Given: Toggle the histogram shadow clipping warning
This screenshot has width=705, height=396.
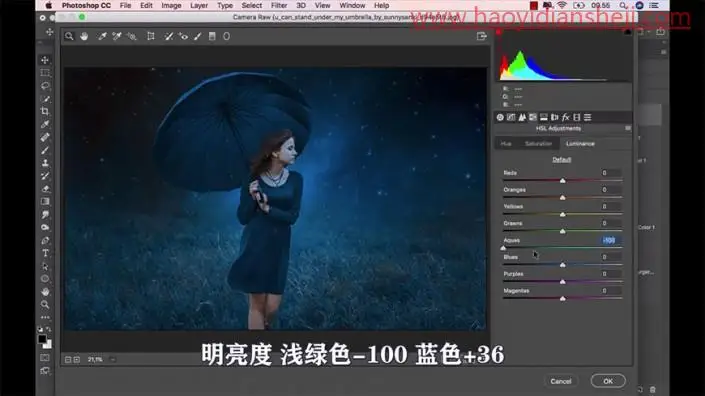Looking at the screenshot, I should [498, 32].
